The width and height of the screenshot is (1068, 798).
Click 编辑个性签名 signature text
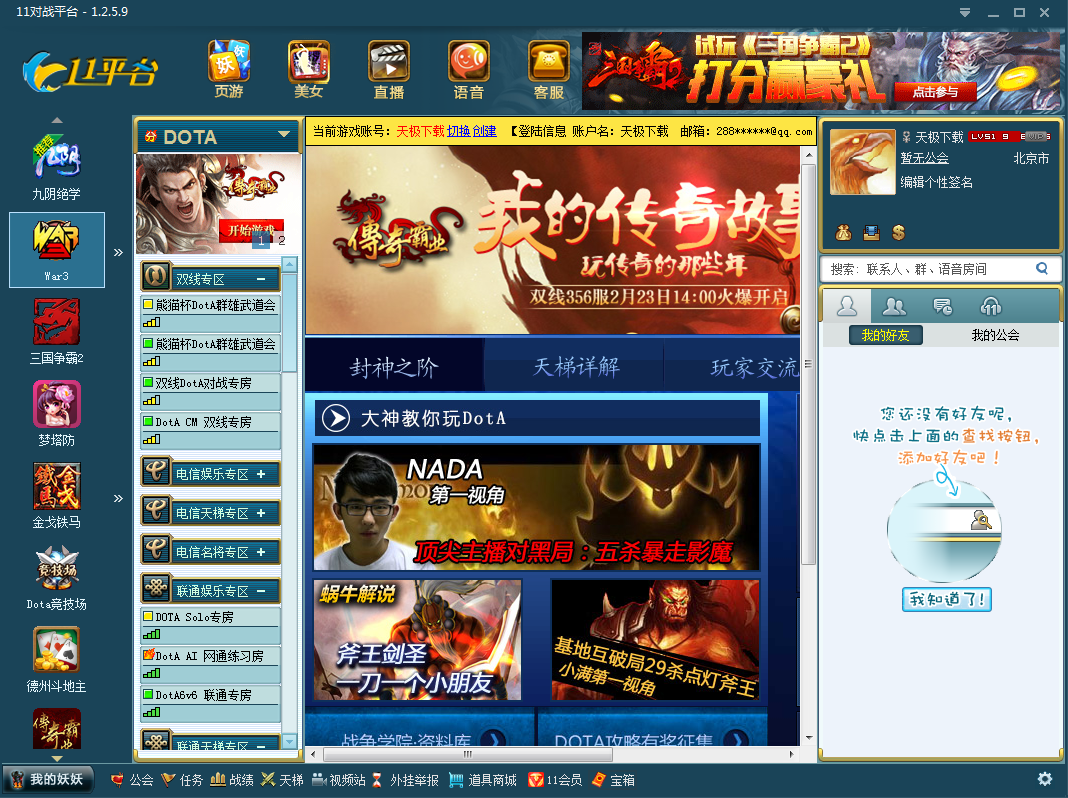click(x=937, y=182)
